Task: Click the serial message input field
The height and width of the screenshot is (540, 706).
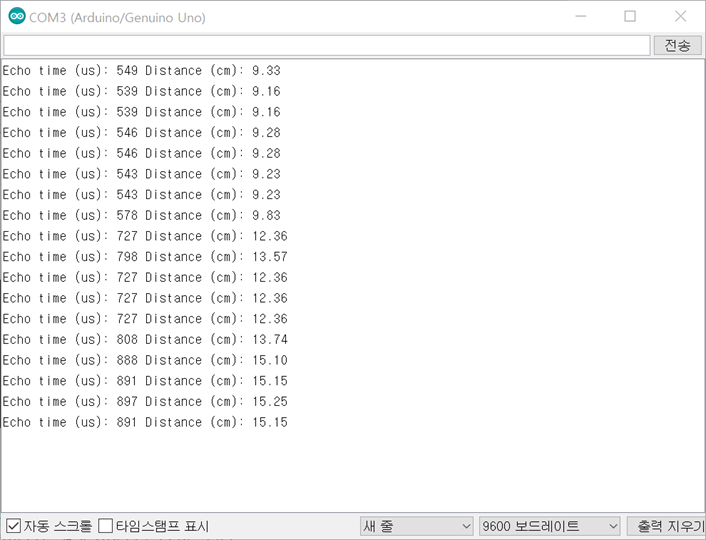Action: click(x=327, y=45)
